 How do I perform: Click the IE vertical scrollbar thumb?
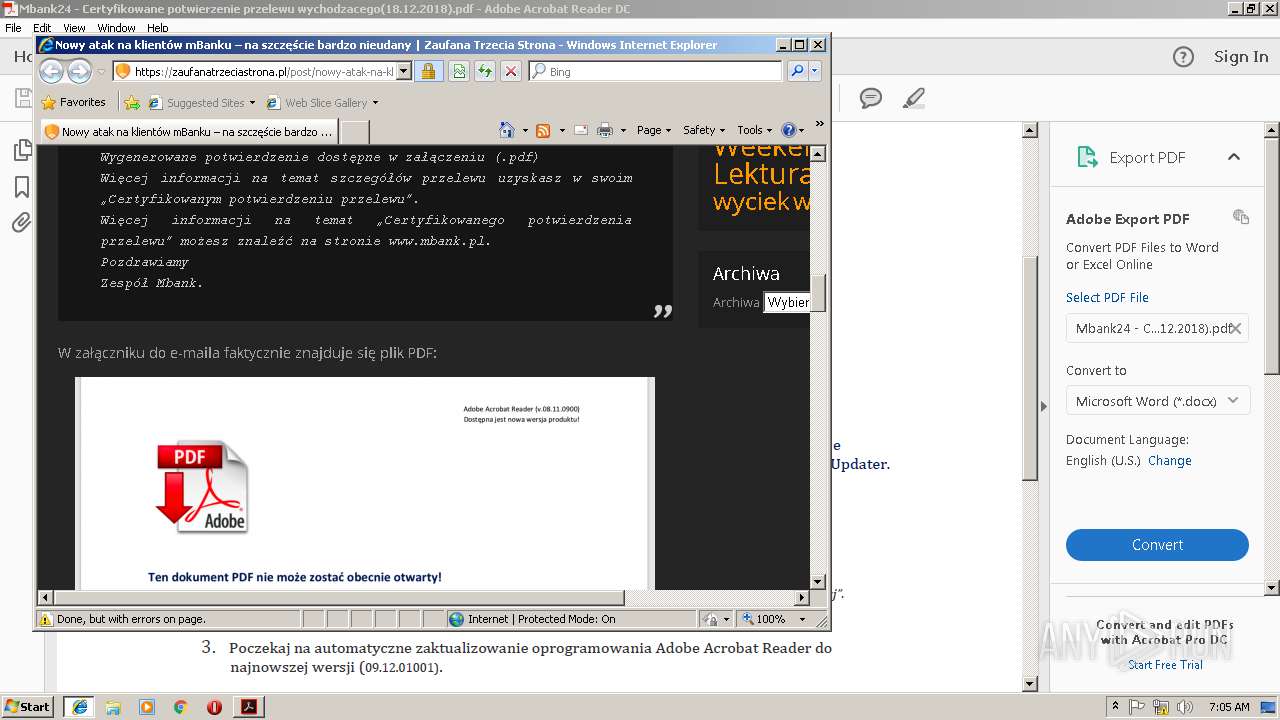point(817,292)
